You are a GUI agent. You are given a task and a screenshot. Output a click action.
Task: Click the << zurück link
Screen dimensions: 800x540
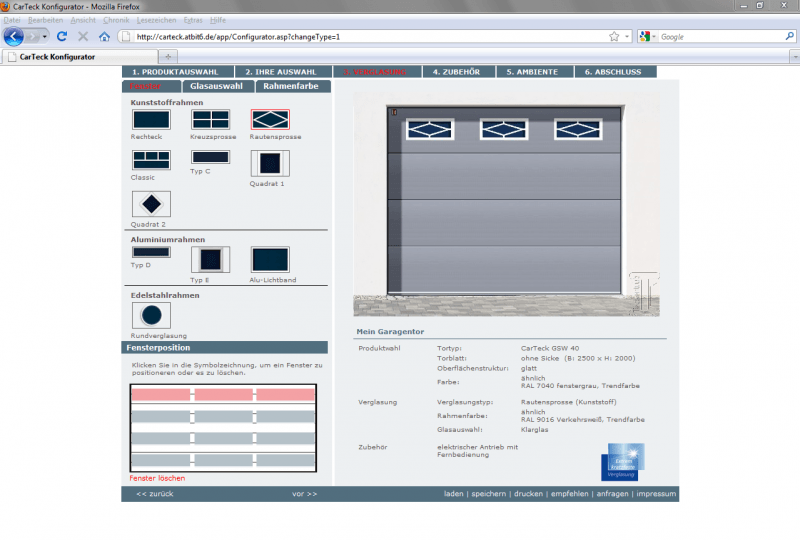155,494
